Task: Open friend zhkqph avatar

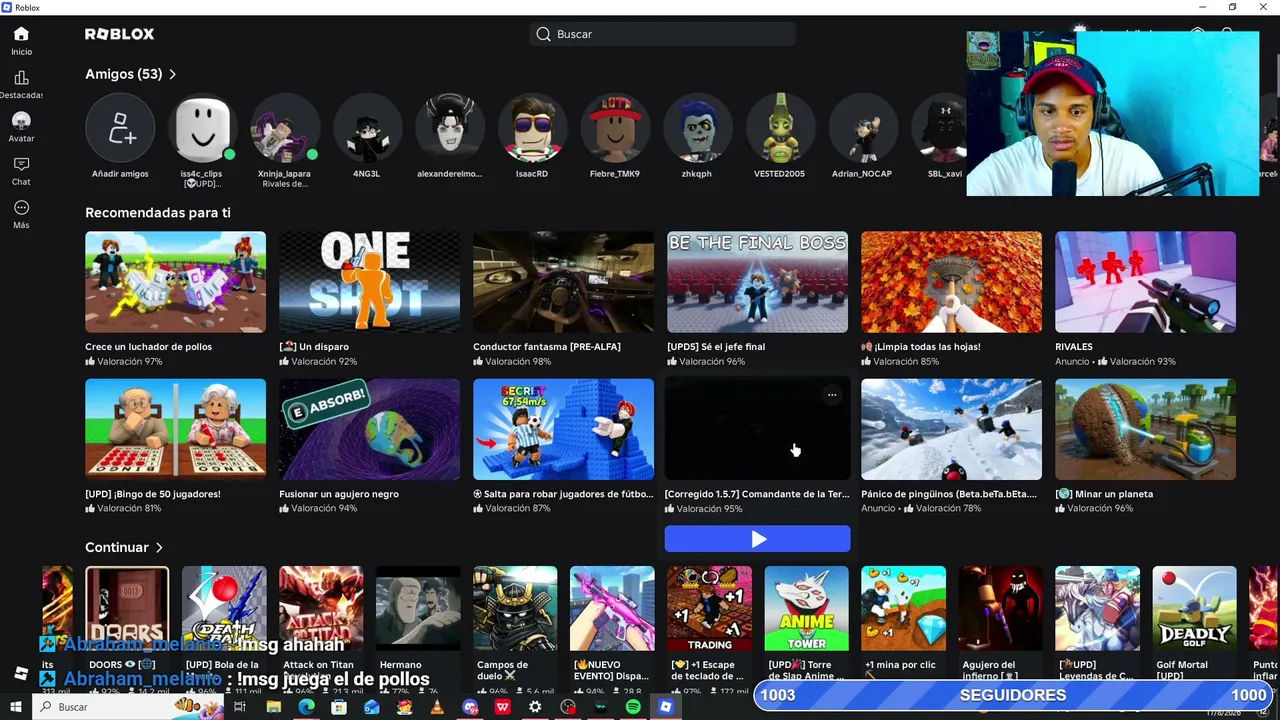Action: [698, 128]
